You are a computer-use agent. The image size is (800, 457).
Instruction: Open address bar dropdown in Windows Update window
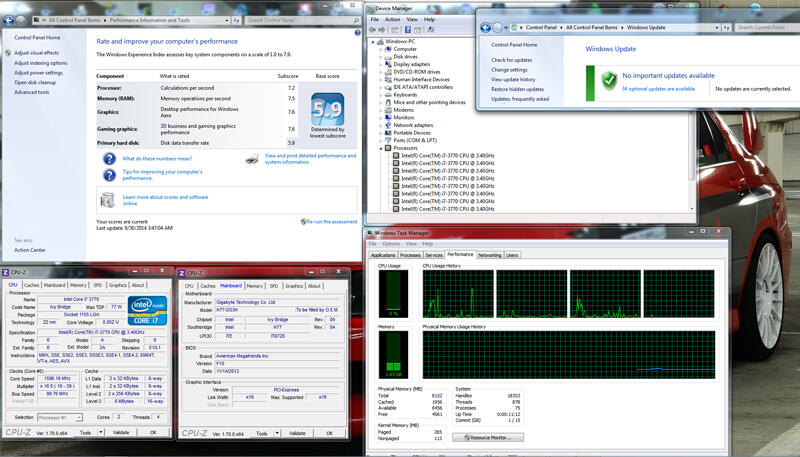pos(717,28)
